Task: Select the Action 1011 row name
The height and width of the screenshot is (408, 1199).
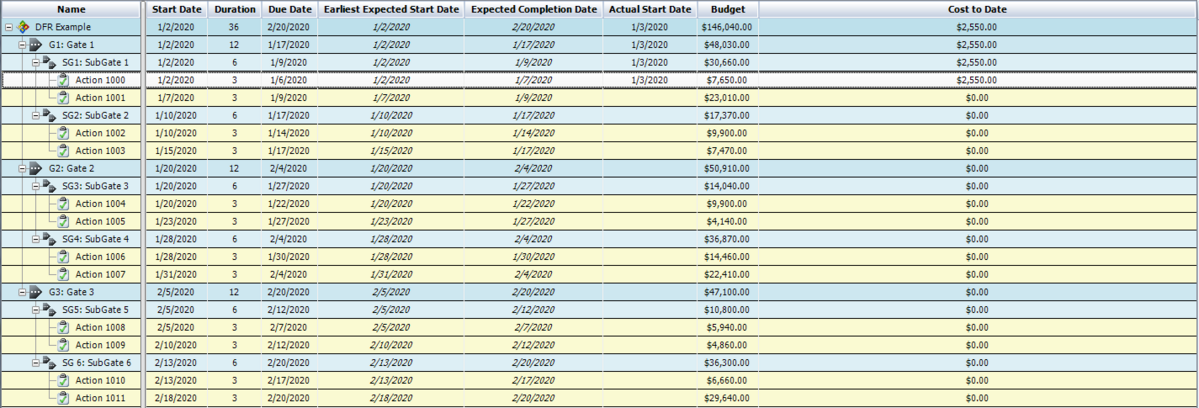Action: click(100, 398)
